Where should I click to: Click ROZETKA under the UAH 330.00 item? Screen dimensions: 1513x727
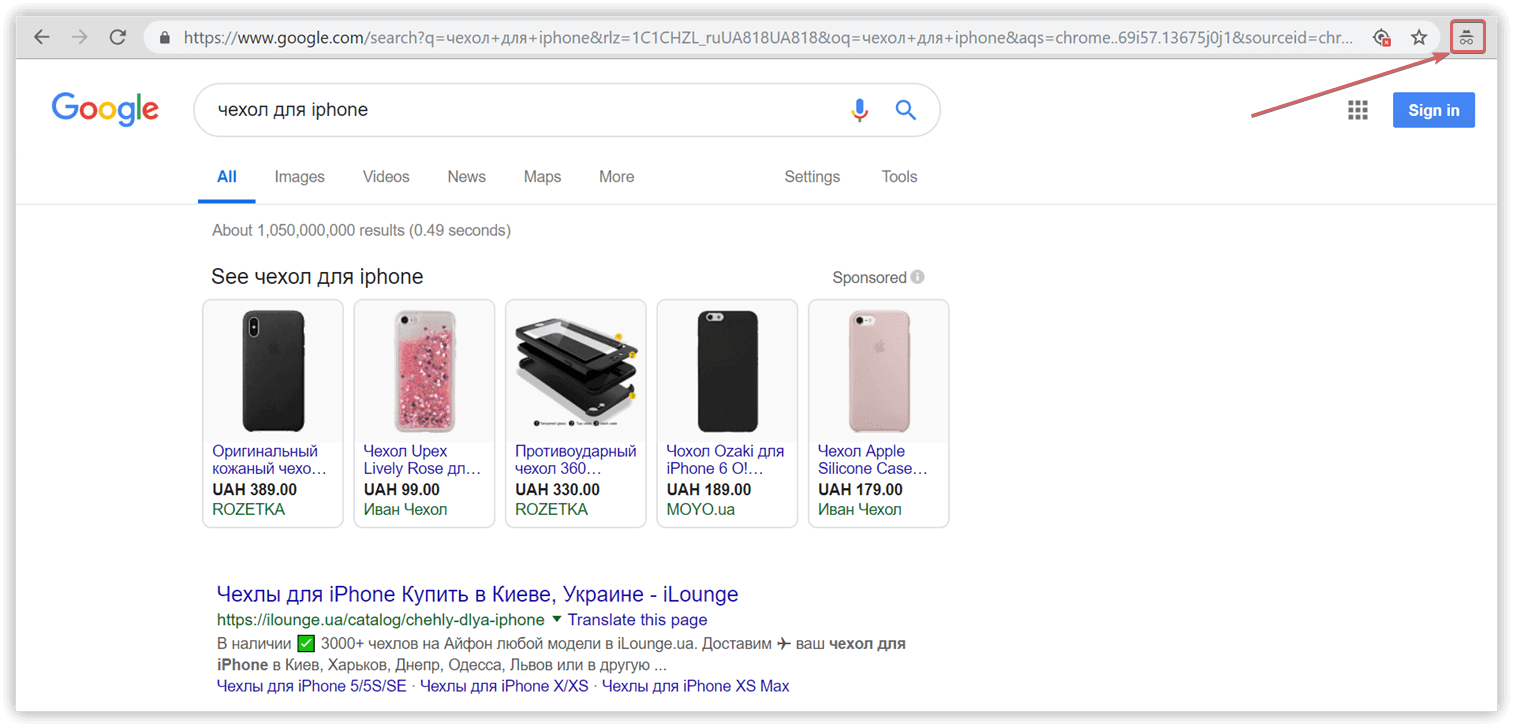click(x=552, y=510)
